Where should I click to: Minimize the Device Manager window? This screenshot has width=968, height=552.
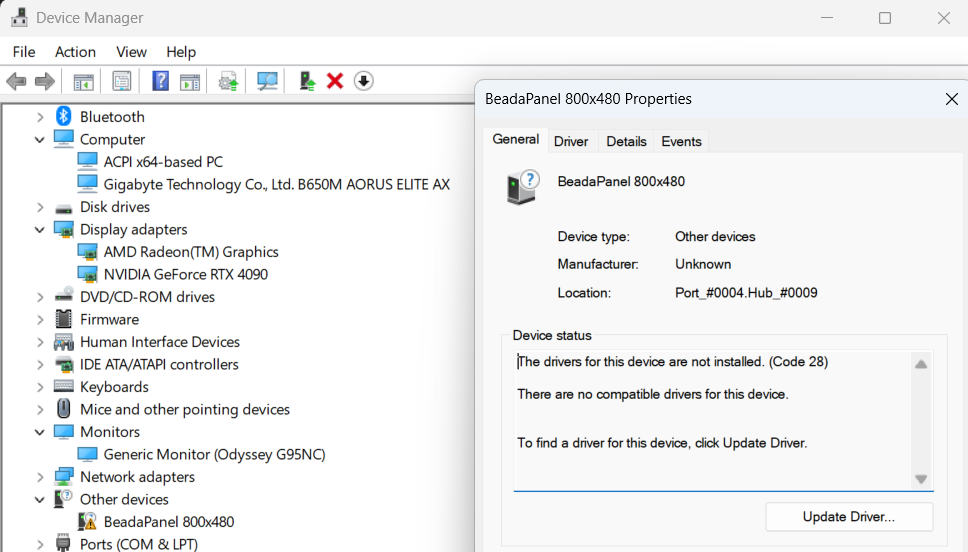tap(827, 18)
